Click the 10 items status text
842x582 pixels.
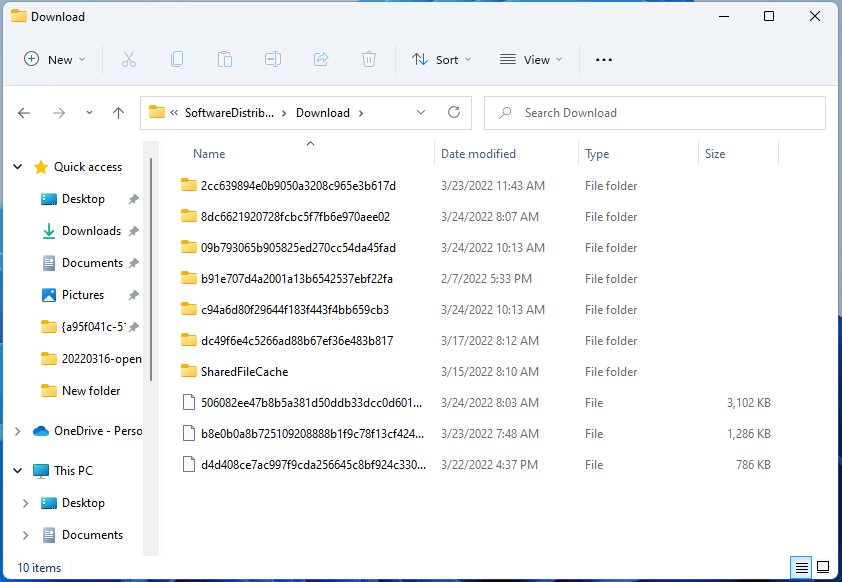pyautogui.click(x=39, y=568)
